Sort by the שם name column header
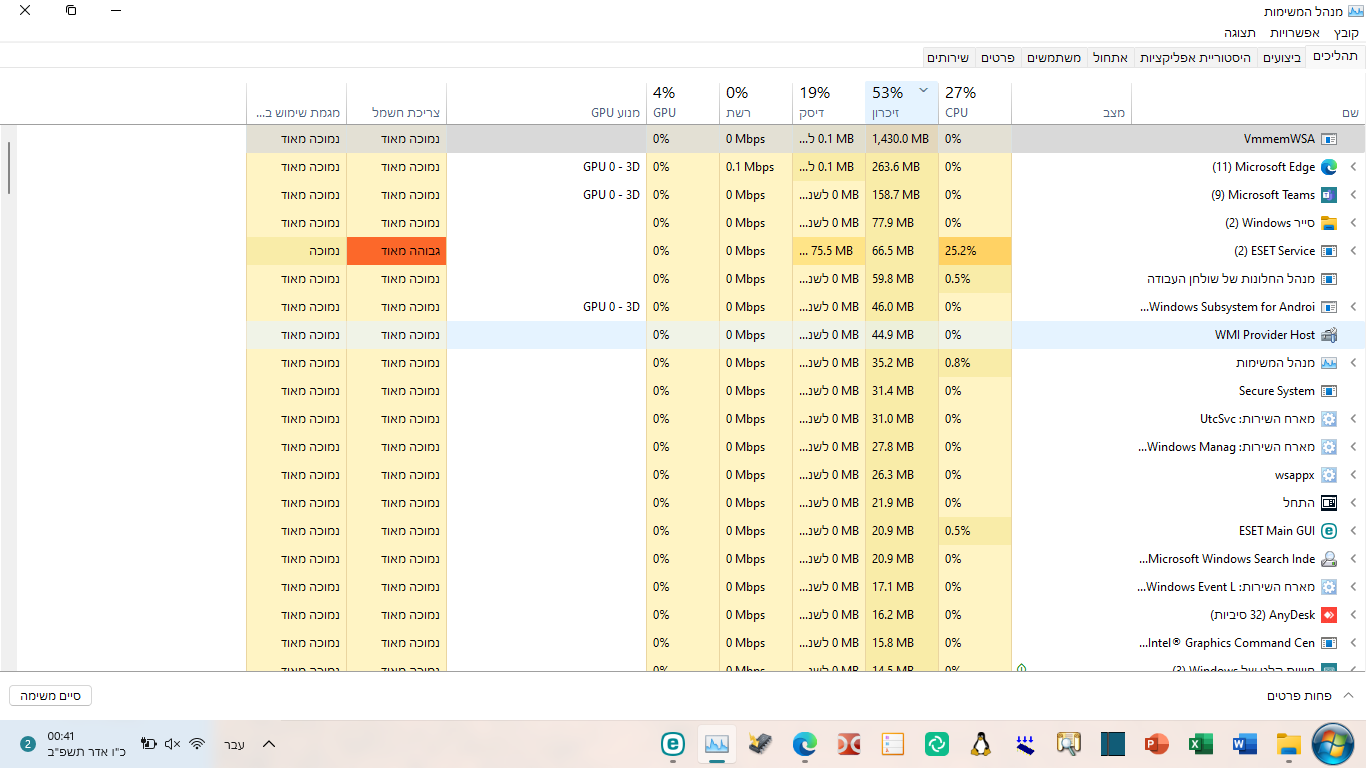This screenshot has width=1366, height=768. 1248,103
